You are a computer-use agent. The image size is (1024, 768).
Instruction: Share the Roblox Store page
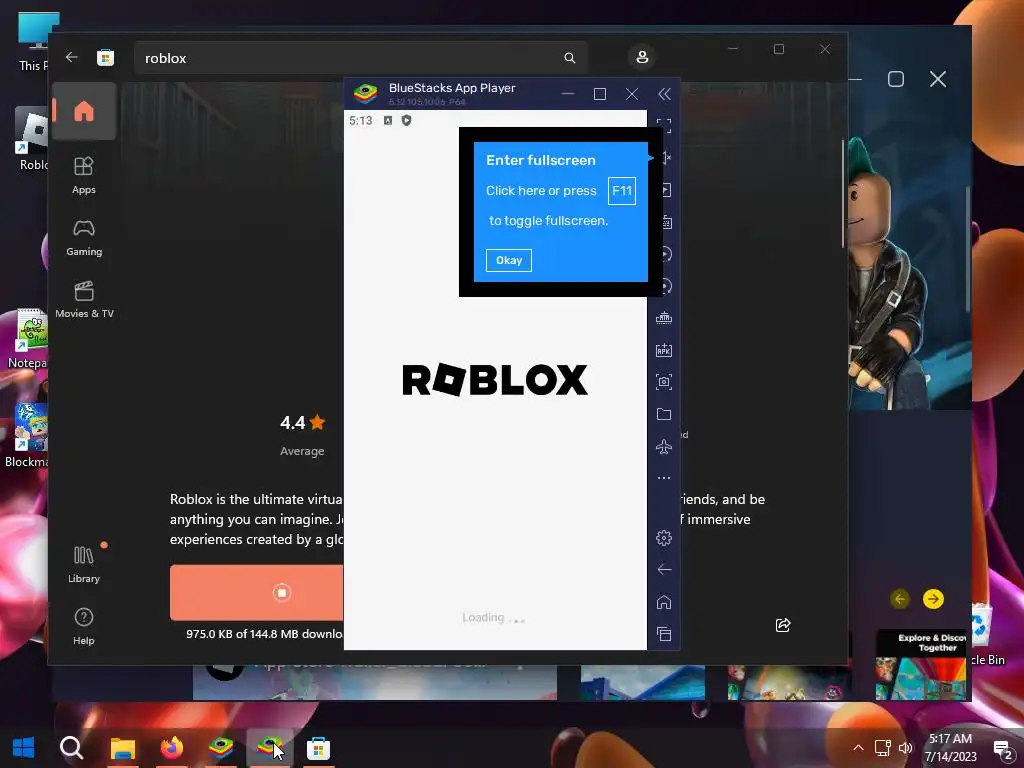[783, 625]
